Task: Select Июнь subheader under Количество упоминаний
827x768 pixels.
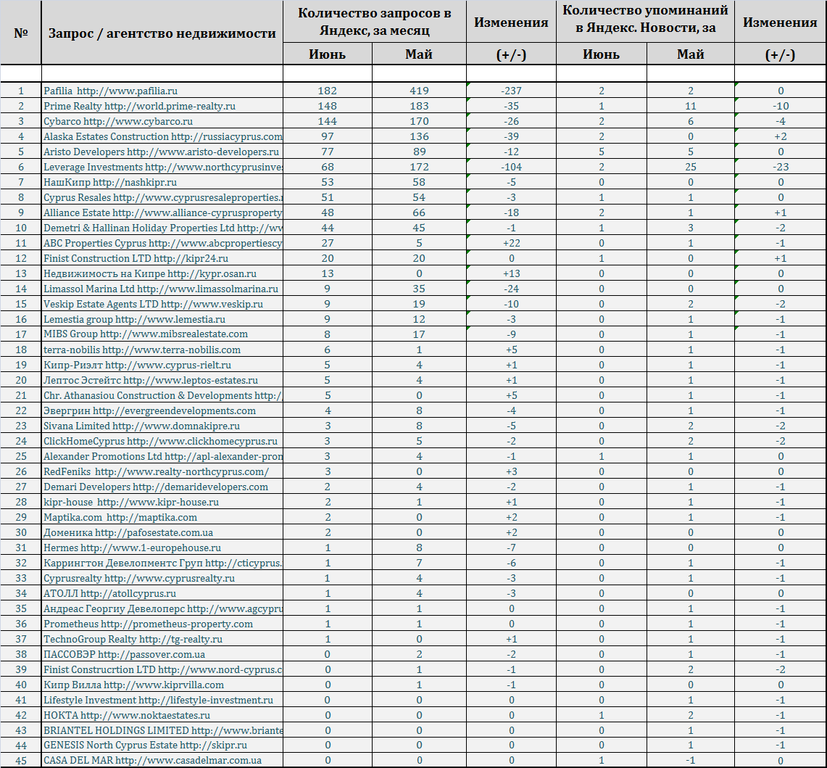Action: pos(601,54)
